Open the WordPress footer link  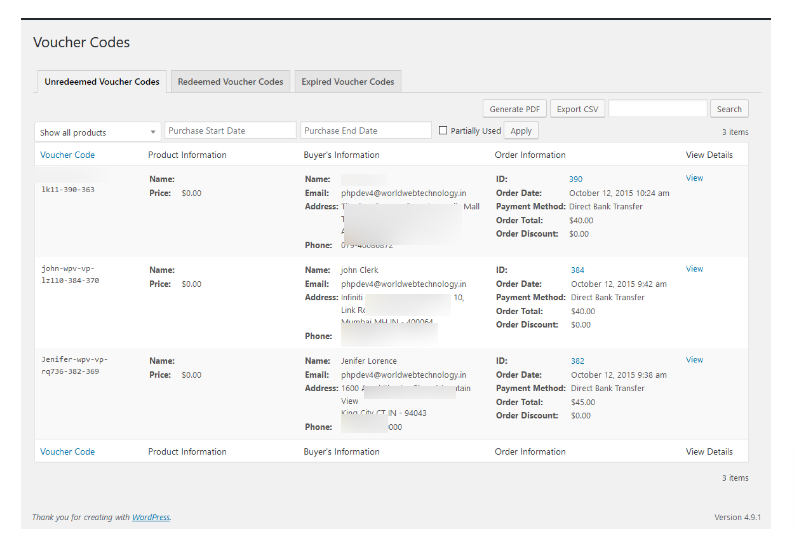[151, 517]
